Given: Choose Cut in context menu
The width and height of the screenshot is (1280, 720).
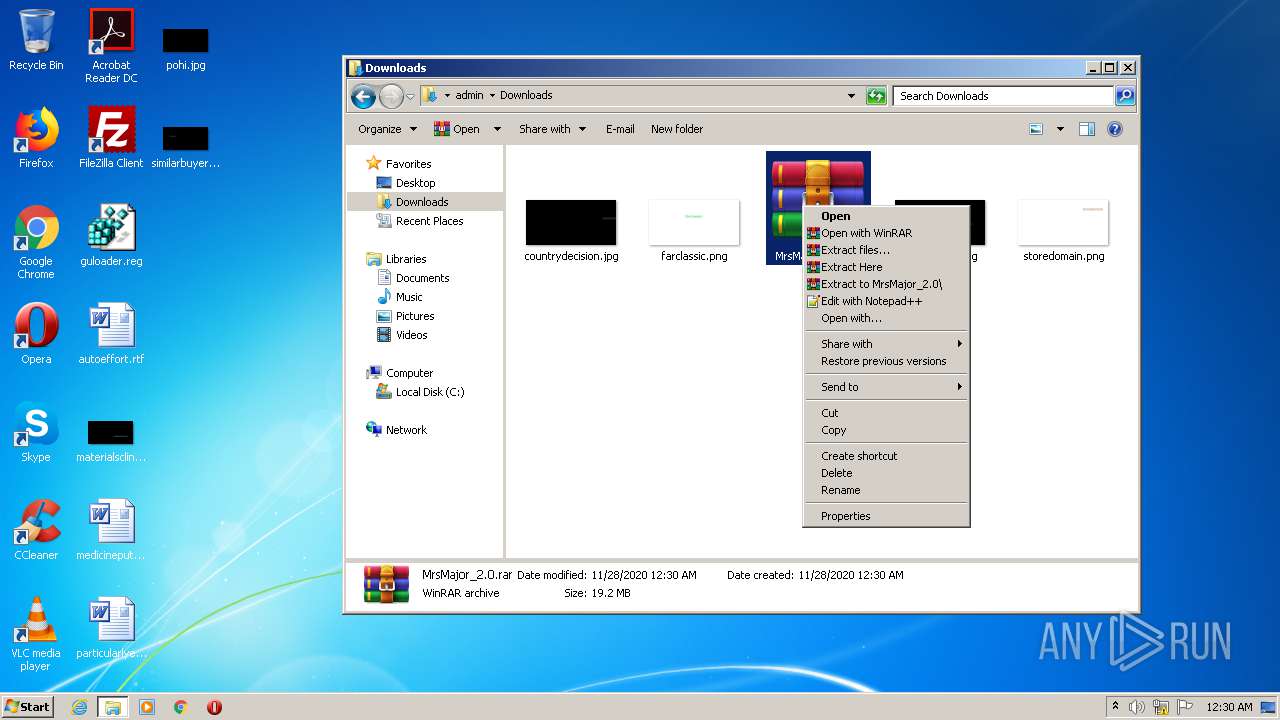Looking at the screenshot, I should [x=886, y=413].
